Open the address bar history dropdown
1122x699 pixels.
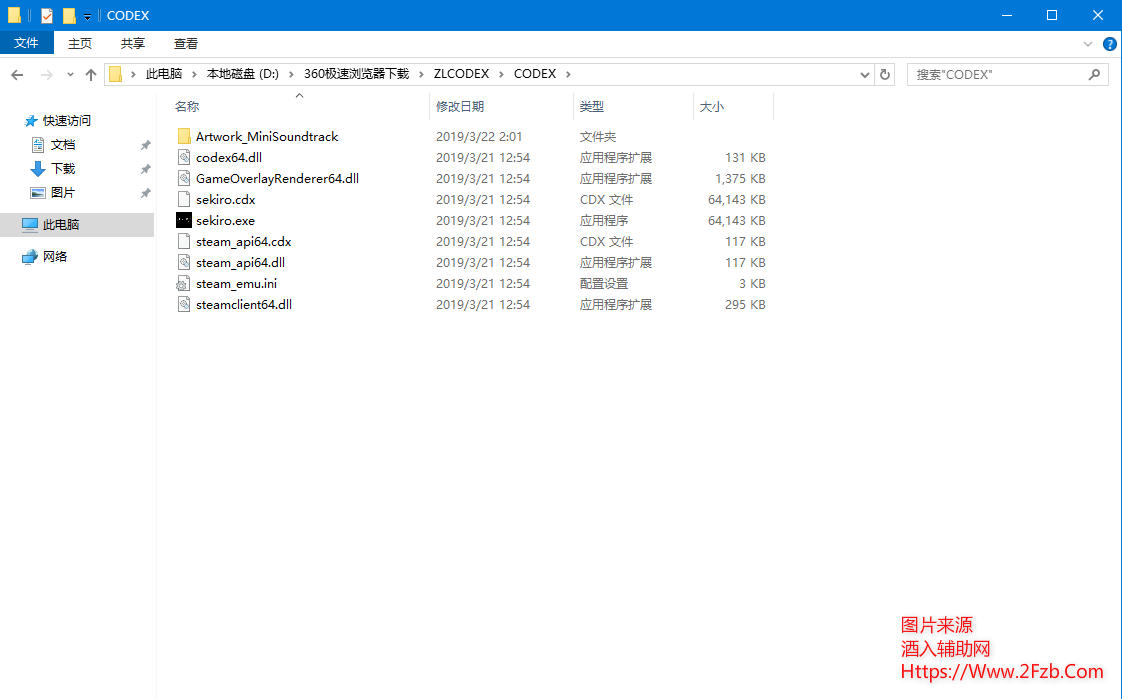pos(865,74)
